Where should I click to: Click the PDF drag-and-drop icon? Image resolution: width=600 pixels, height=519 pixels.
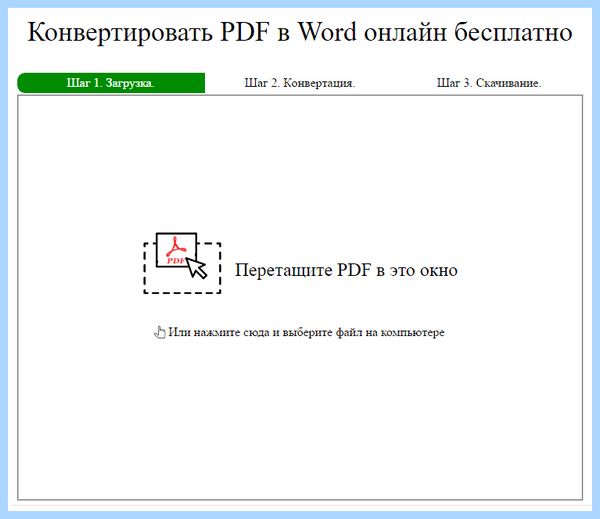(182, 263)
